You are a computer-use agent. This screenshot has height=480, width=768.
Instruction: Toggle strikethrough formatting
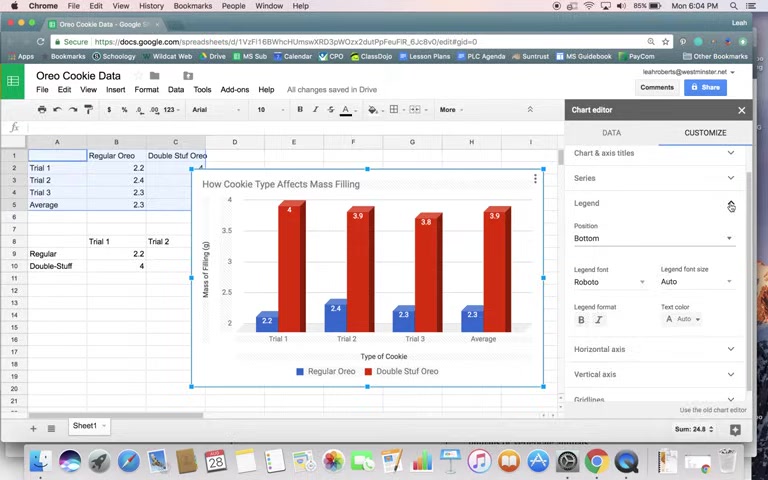(x=331, y=110)
